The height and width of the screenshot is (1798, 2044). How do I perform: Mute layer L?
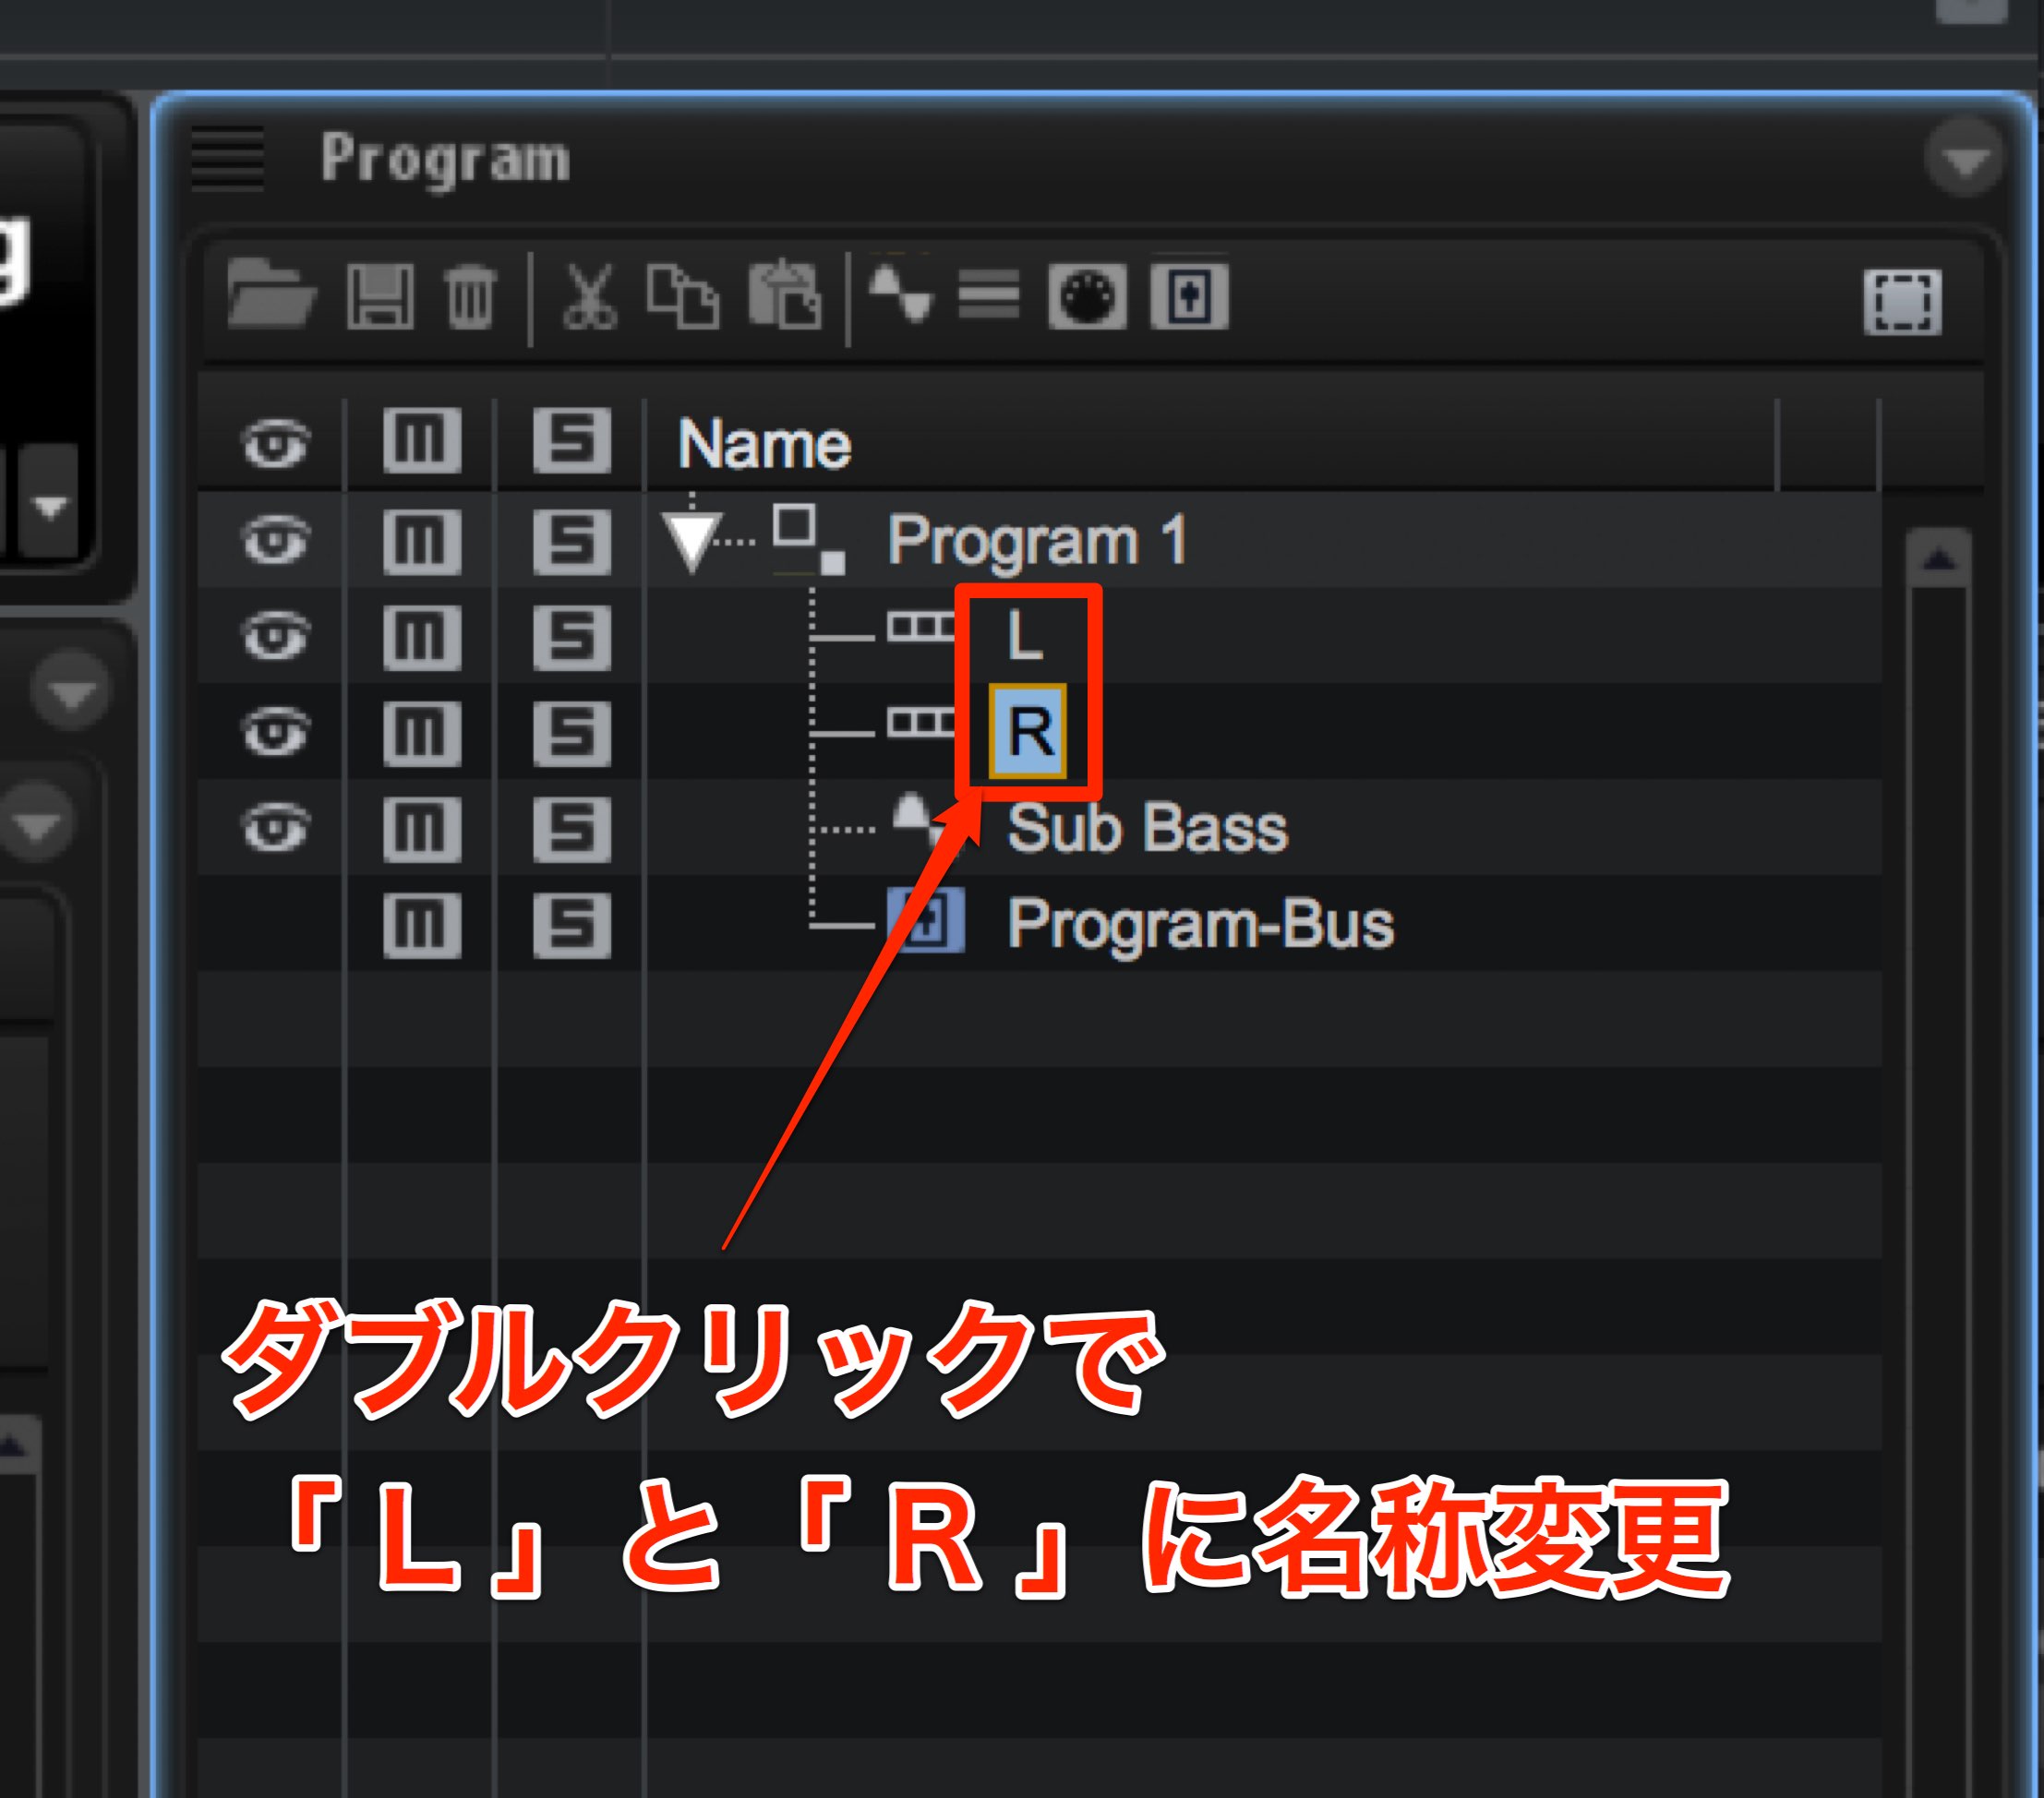pos(421,637)
